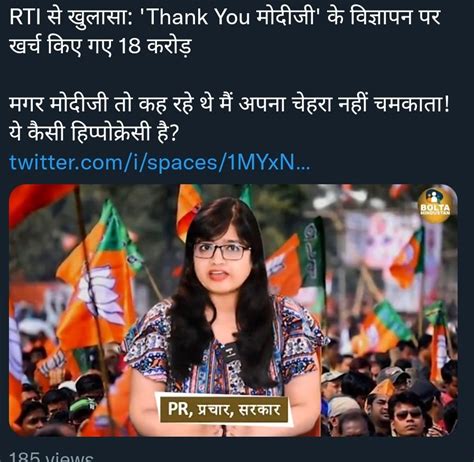Click the man wearing sunglasses in crowd

click(x=408, y=415)
